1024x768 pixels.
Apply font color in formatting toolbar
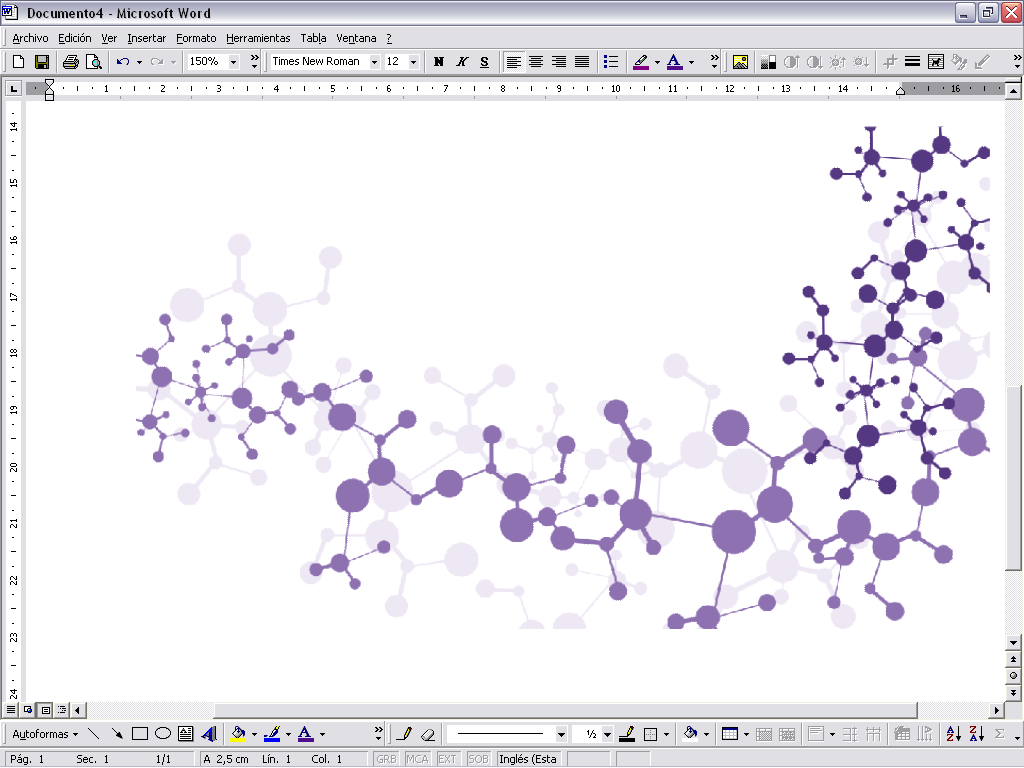point(675,62)
